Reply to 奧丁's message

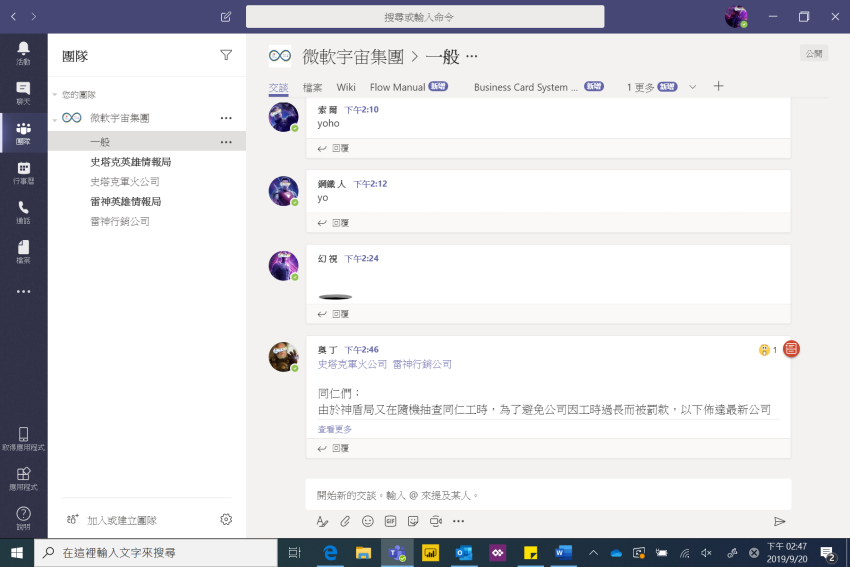click(x=333, y=448)
